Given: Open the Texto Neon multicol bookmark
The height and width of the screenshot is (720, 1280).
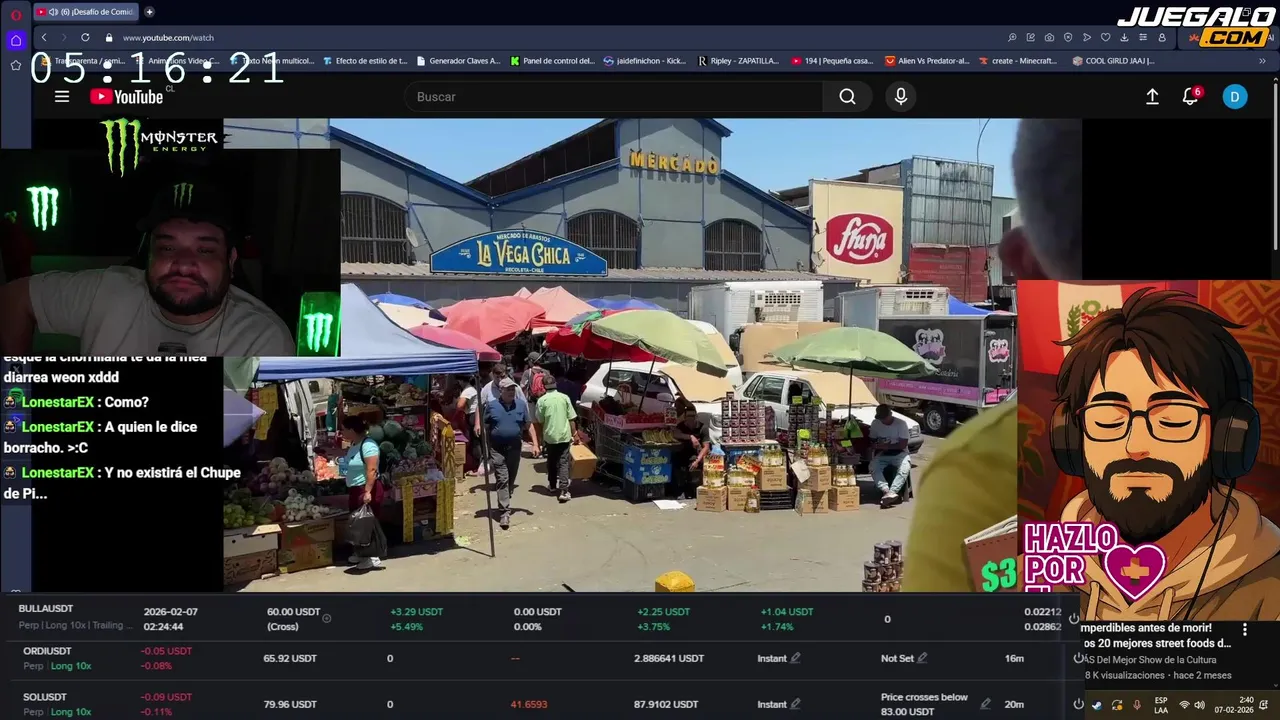Looking at the screenshot, I should tap(271, 60).
